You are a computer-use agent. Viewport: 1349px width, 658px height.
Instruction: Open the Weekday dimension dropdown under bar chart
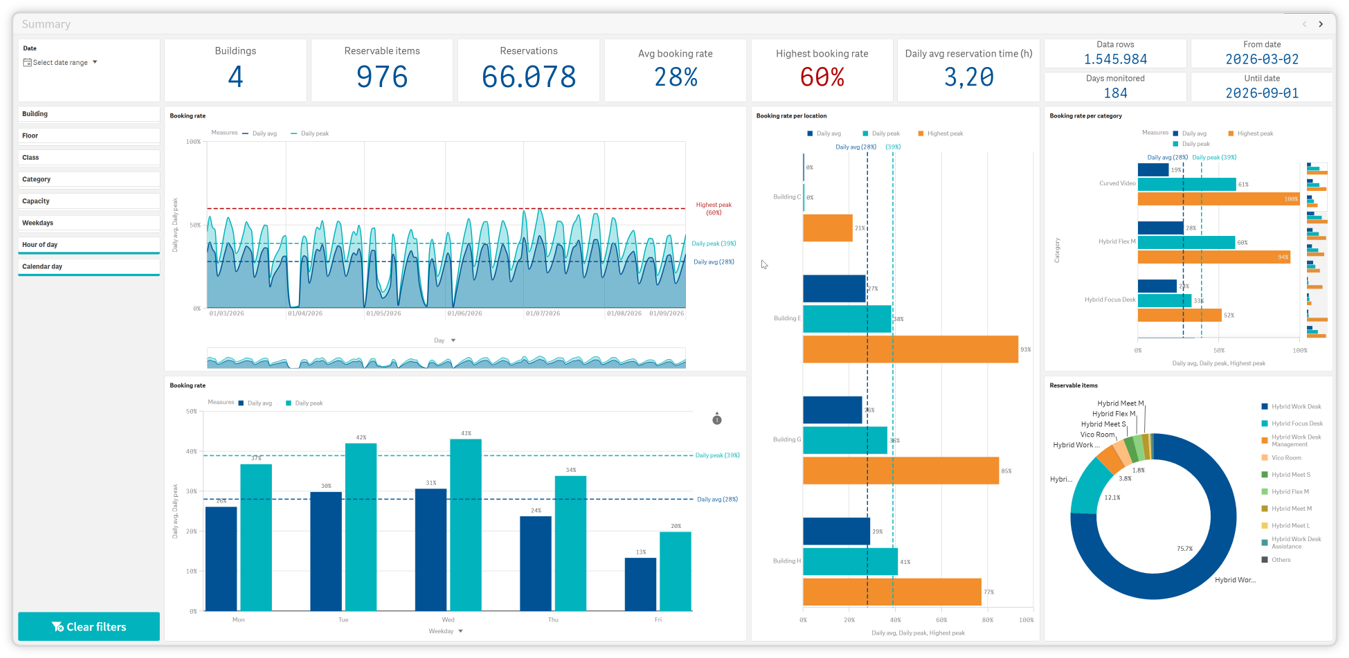[x=445, y=631]
